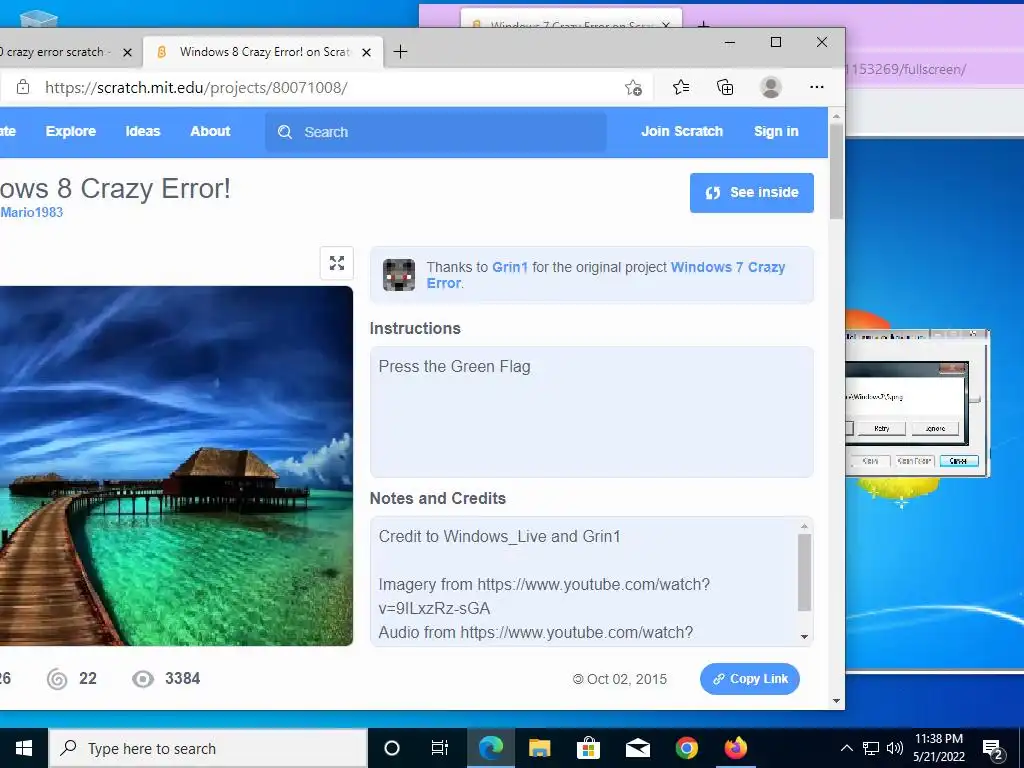This screenshot has height=768, width=1024.
Task: Click the address bar URL
Action: click(x=196, y=88)
